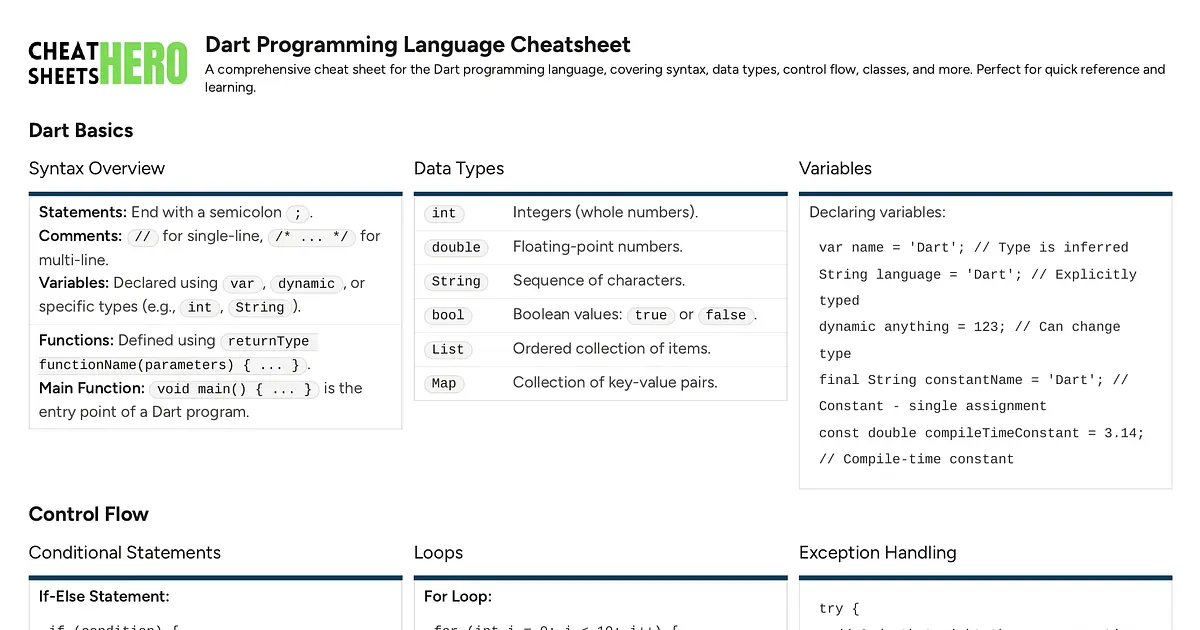
Task: Click the Dart Programming Language Cheatsheet title
Action: coord(418,44)
